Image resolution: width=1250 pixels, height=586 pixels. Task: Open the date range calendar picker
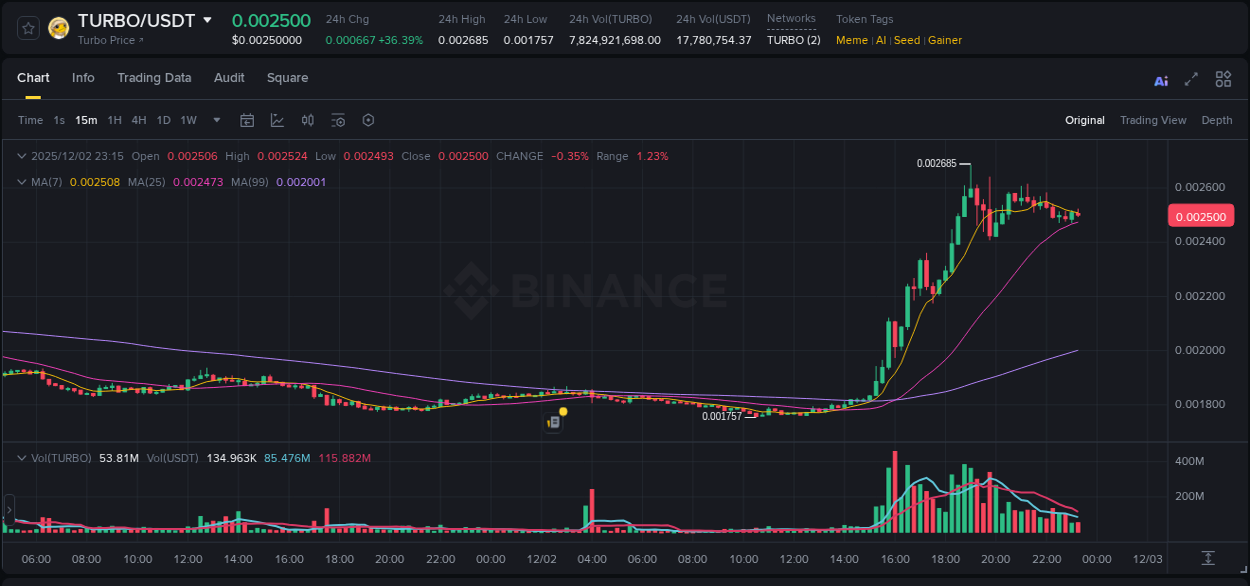point(247,119)
